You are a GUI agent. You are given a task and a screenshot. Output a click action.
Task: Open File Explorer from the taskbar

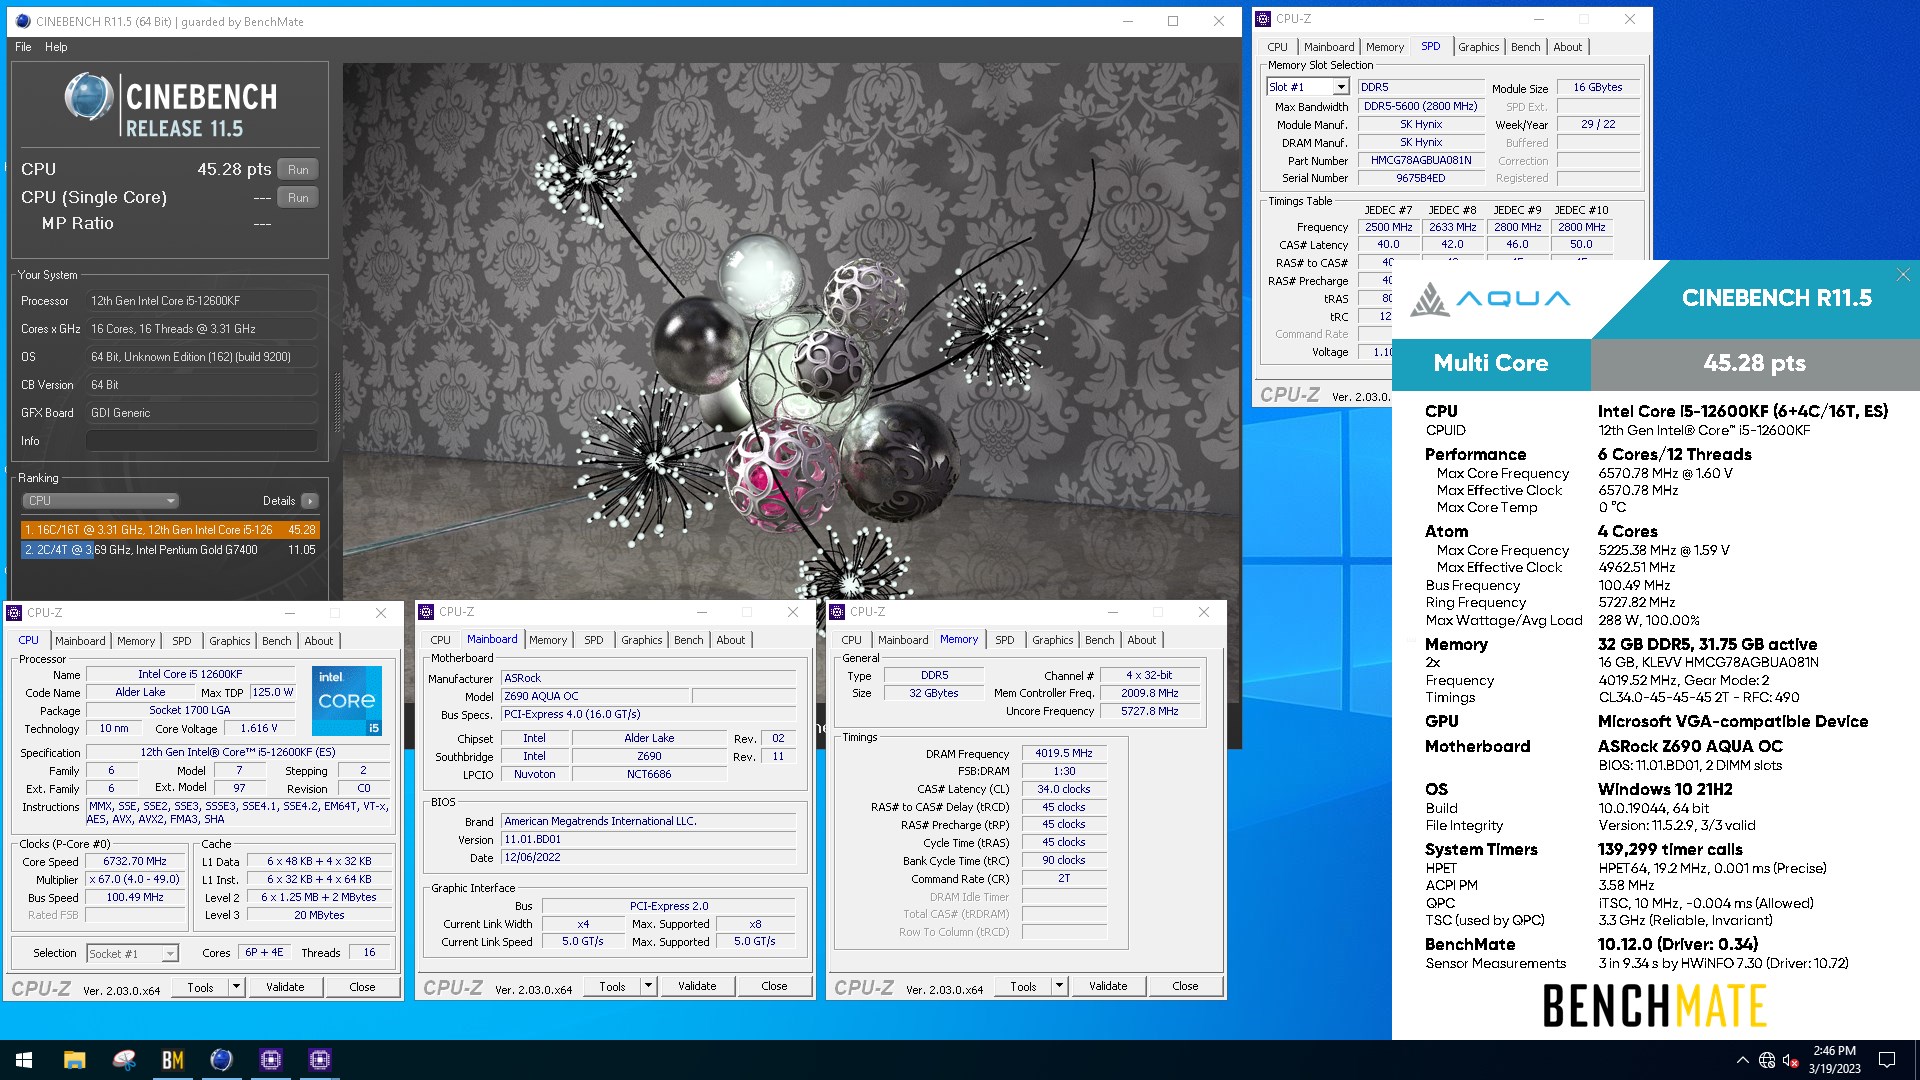click(74, 1060)
